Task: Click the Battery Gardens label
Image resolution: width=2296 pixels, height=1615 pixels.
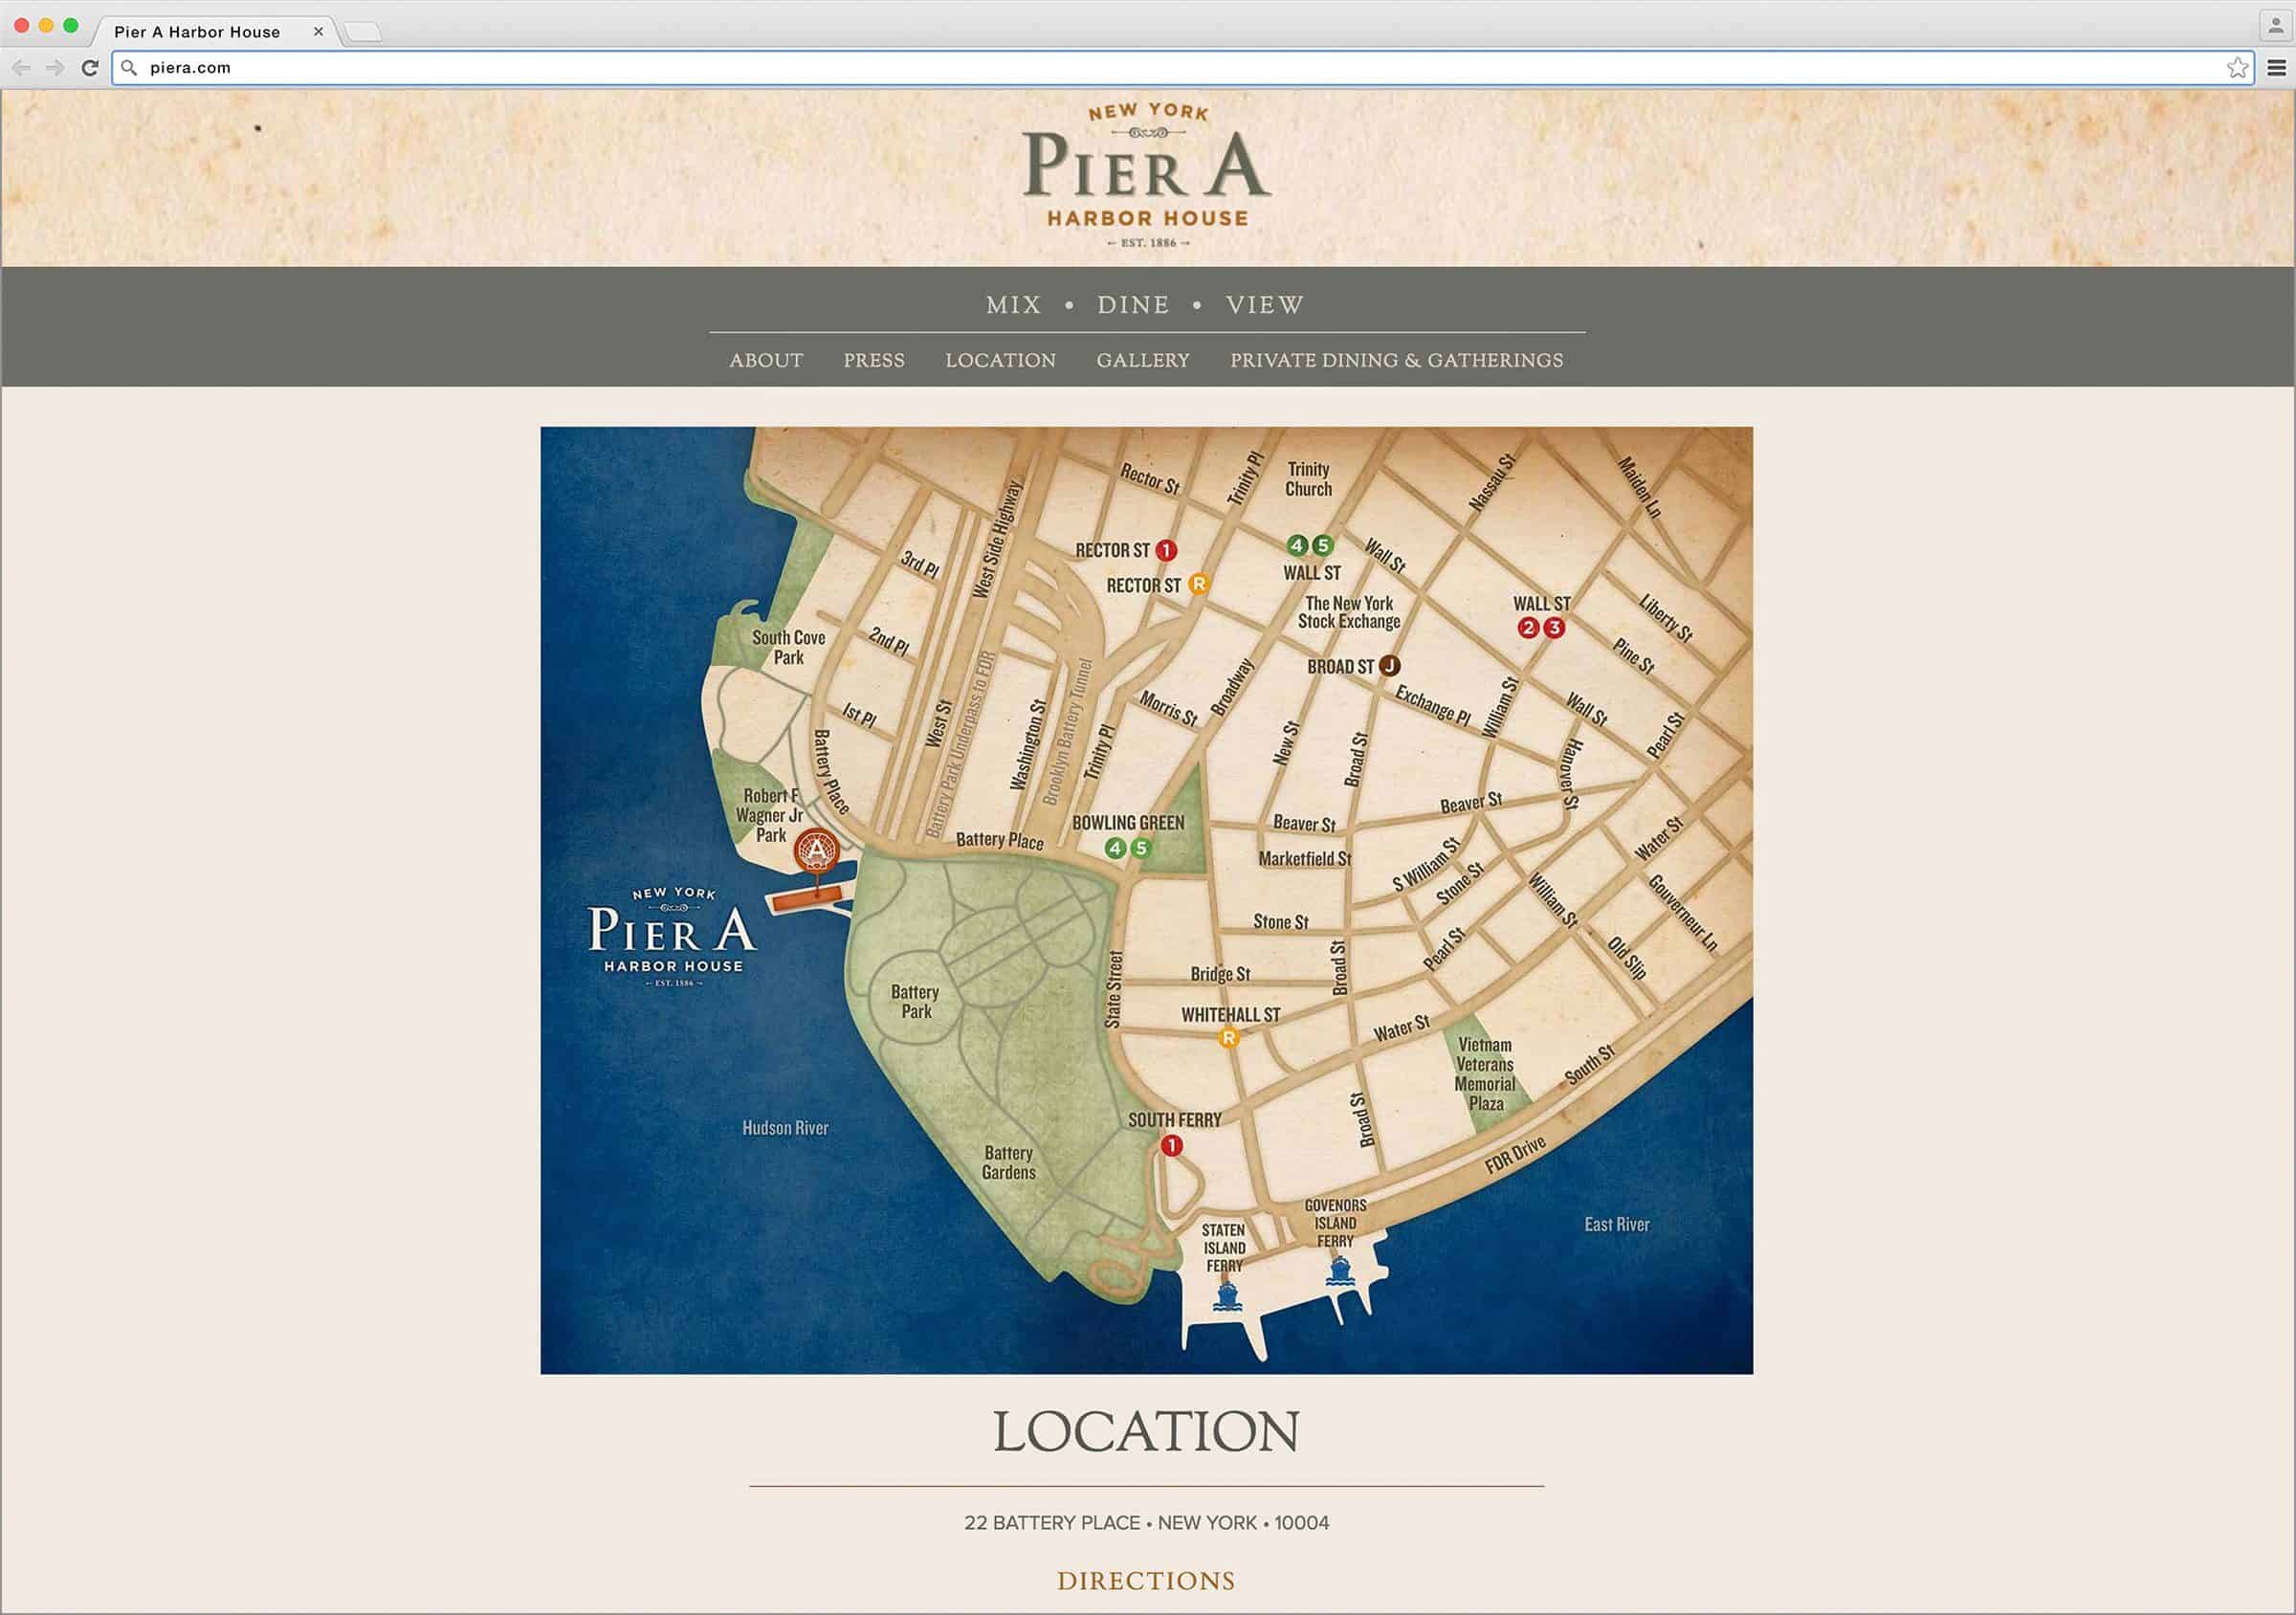Action: click(1009, 1163)
